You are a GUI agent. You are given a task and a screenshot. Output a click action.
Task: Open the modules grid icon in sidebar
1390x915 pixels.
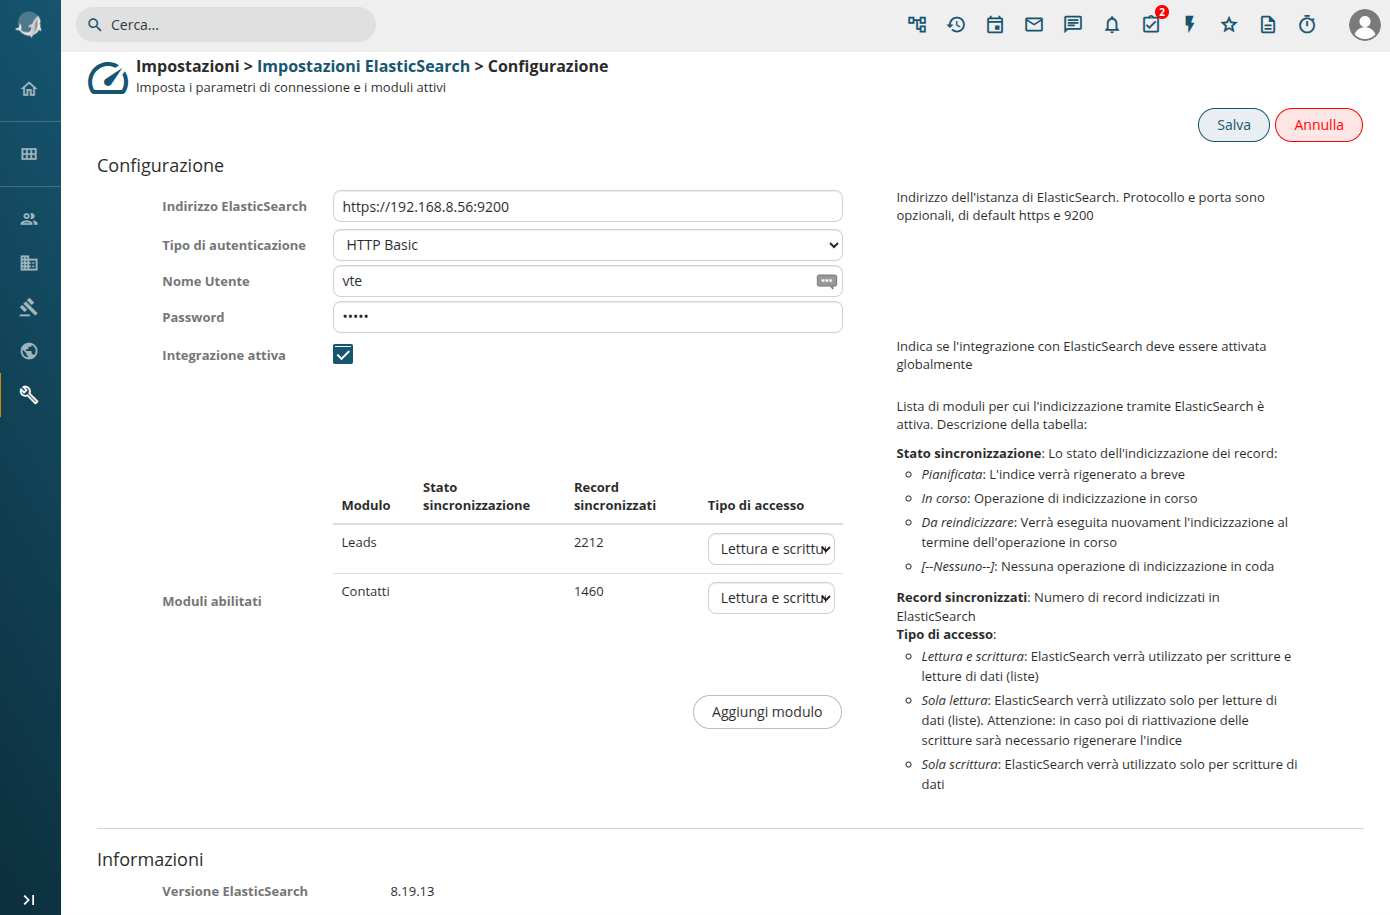29,154
